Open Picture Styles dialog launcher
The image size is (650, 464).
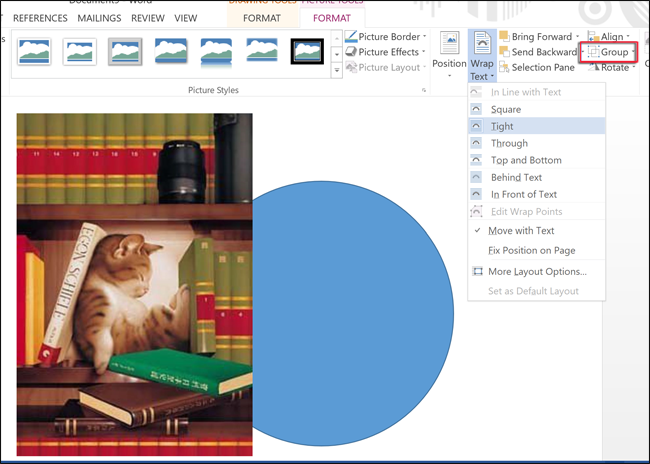click(424, 90)
